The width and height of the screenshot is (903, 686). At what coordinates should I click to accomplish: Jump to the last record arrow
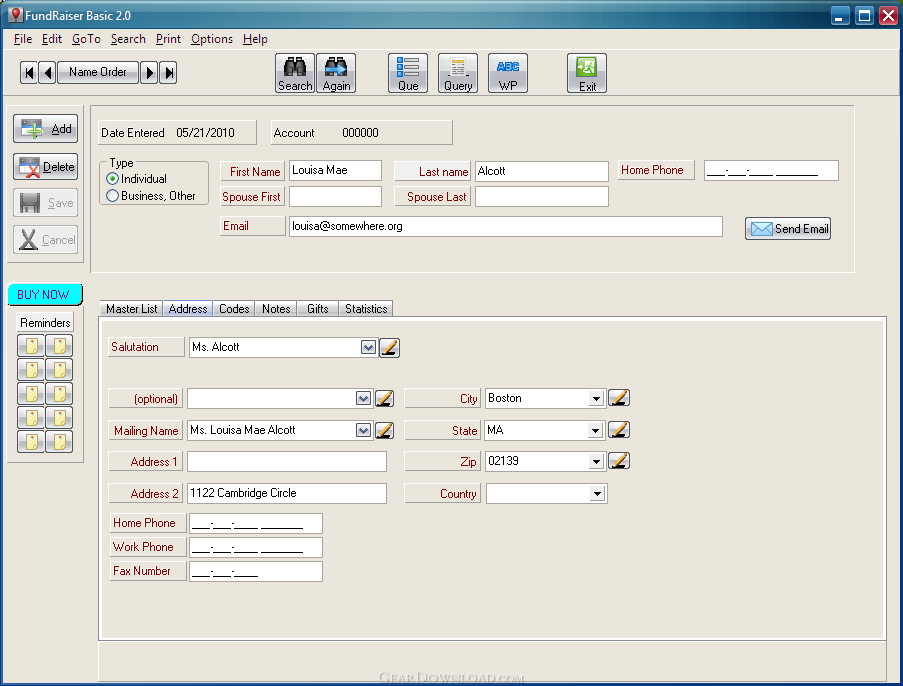168,73
